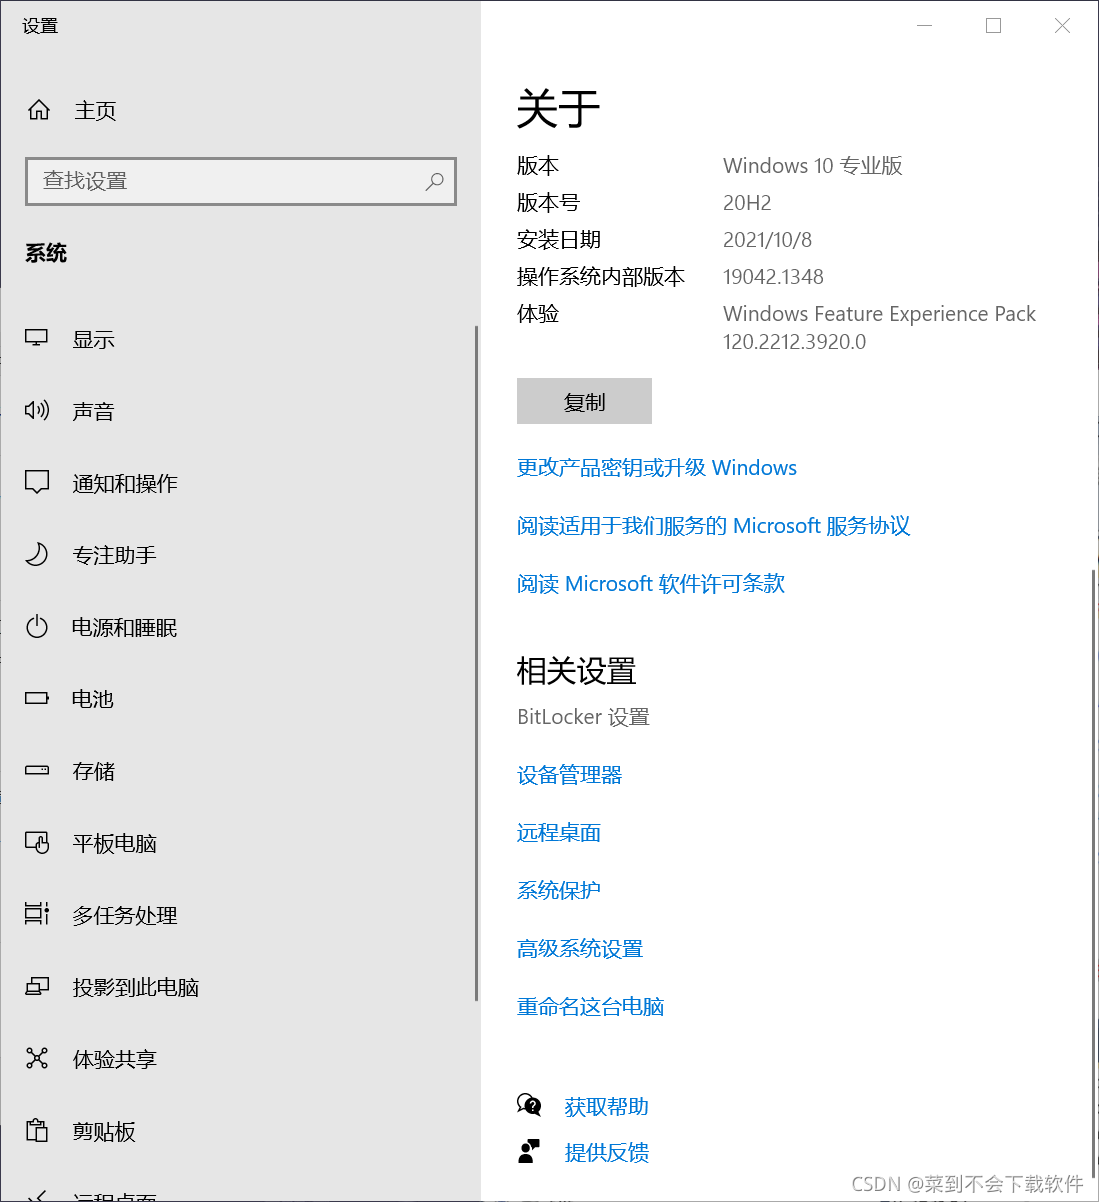Click the Home (主页) house icon
The width and height of the screenshot is (1099, 1202).
pos(39,110)
